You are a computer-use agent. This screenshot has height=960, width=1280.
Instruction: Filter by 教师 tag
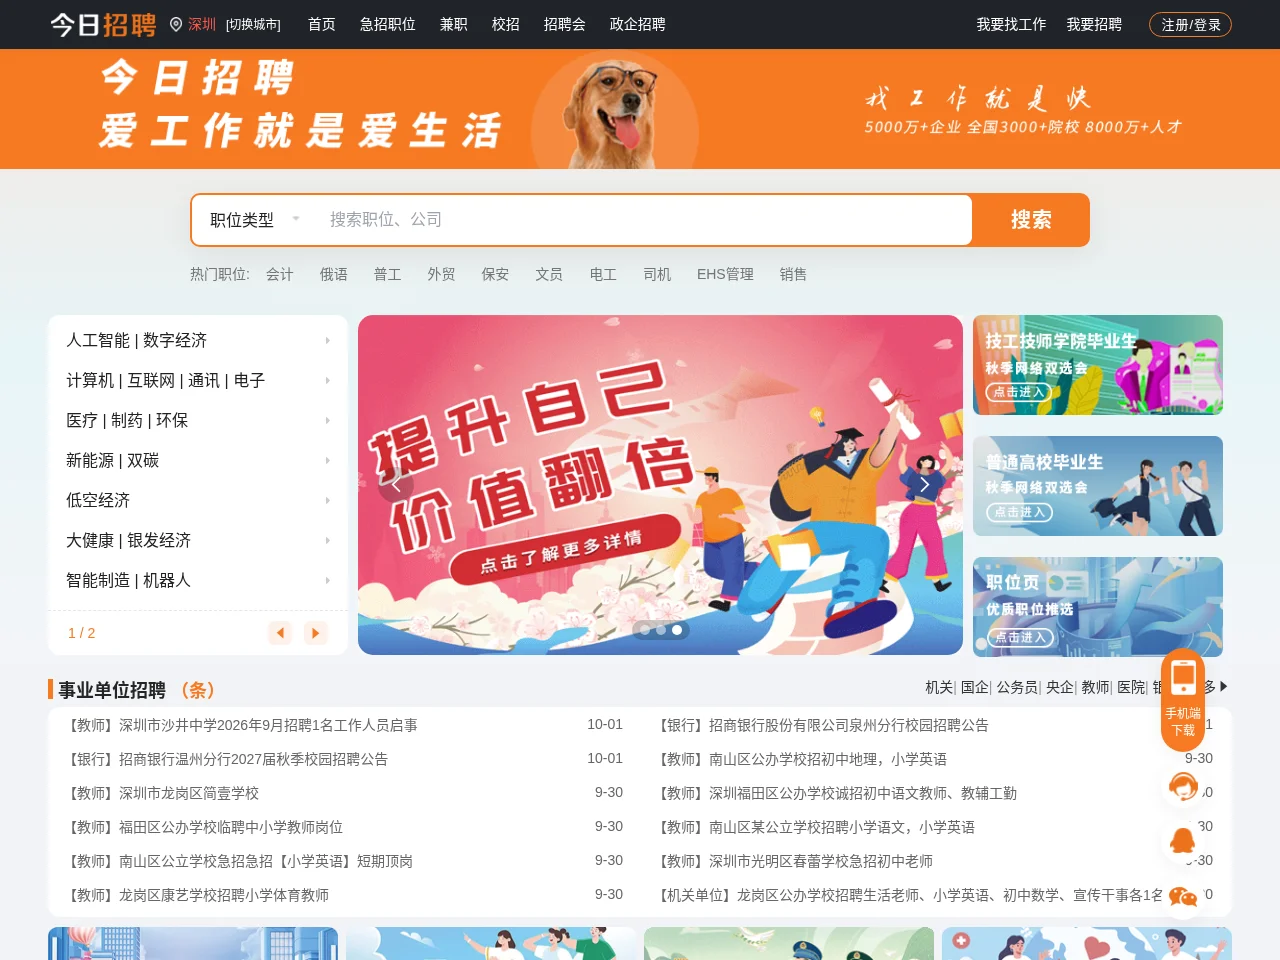coord(1095,687)
